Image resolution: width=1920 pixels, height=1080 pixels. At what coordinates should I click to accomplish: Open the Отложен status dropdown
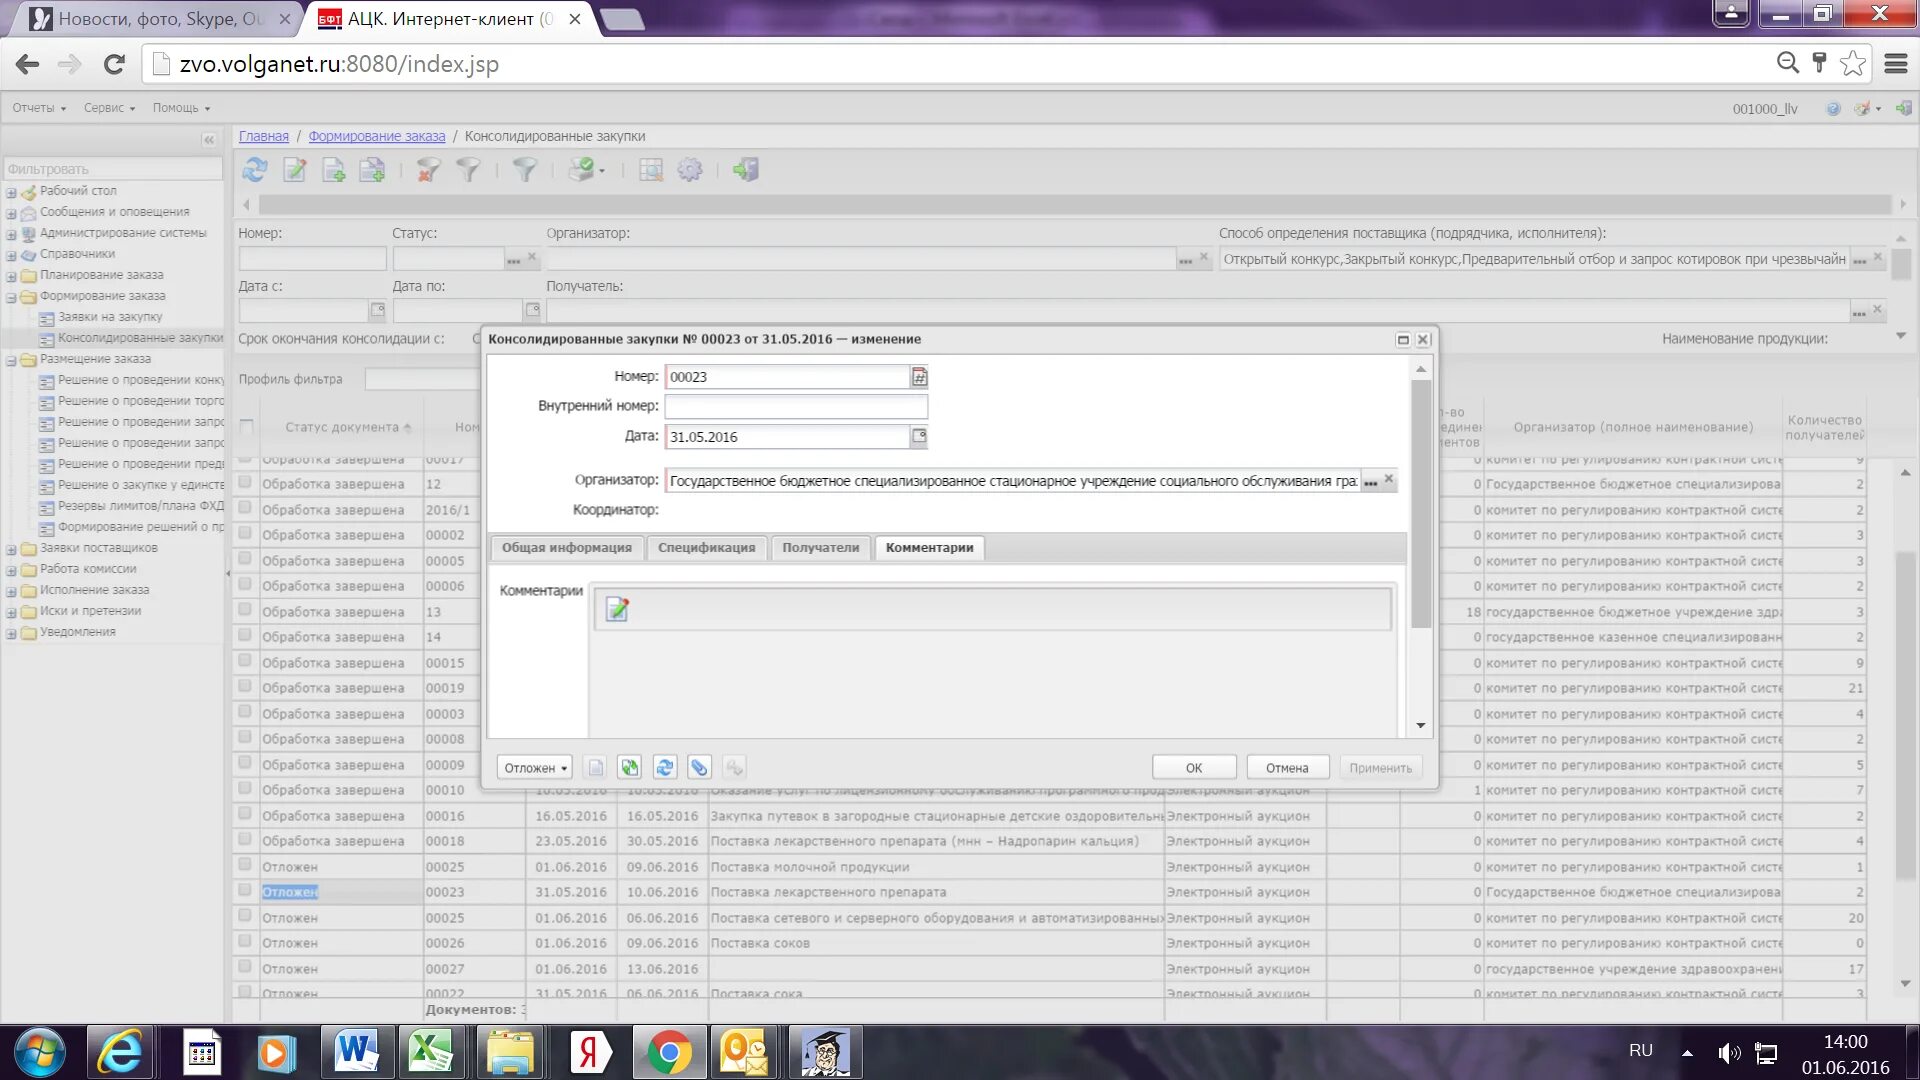coord(535,768)
